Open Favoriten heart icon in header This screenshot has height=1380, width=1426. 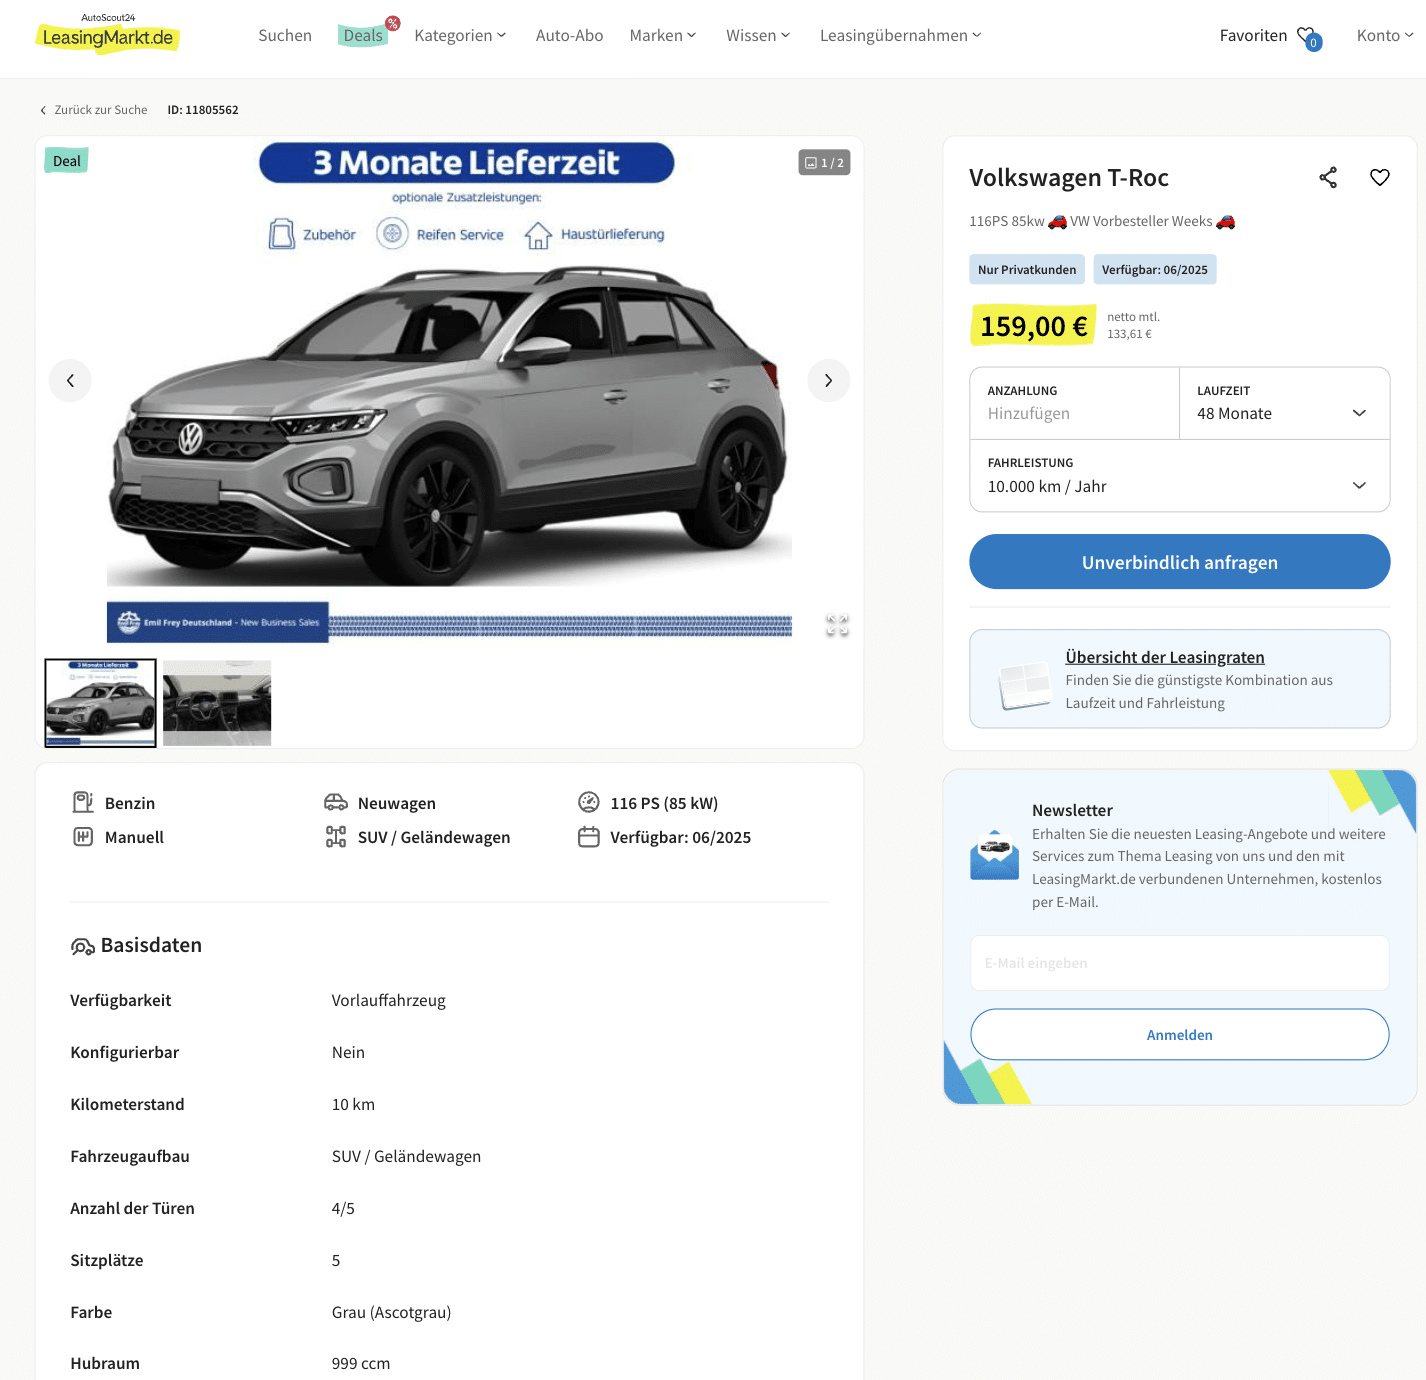pos(1309,38)
